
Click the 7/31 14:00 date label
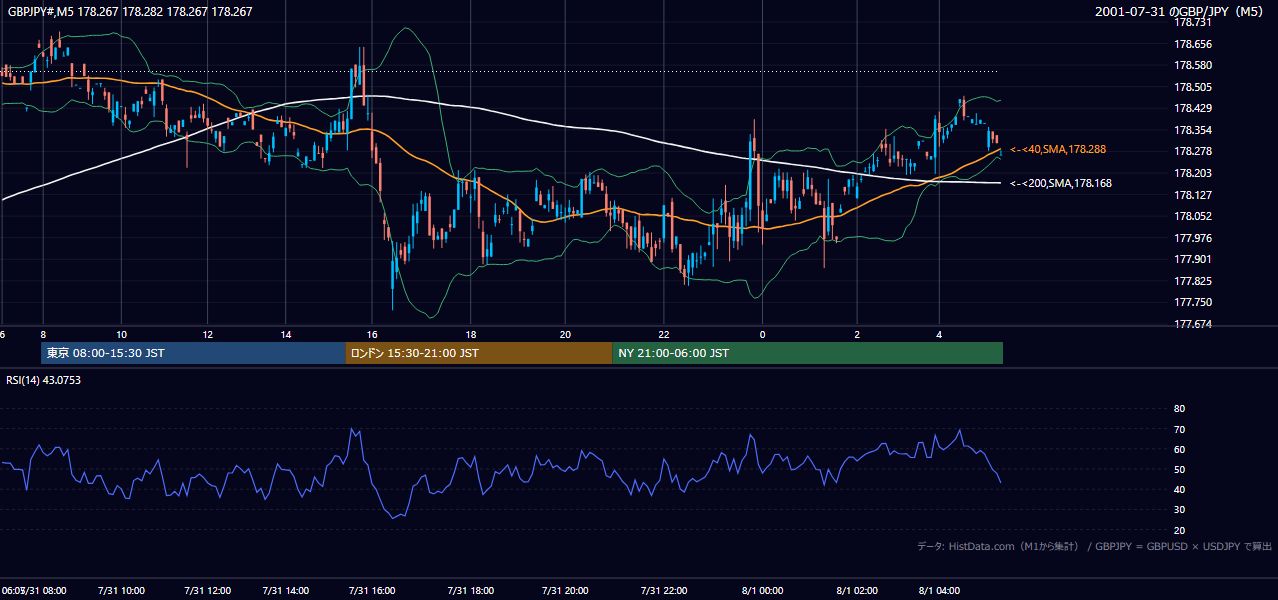[x=286, y=591]
